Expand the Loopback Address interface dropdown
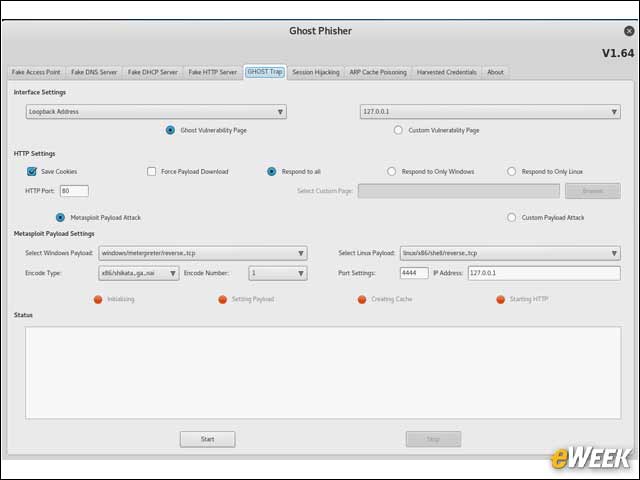The width and height of the screenshot is (640, 480). (x=156, y=112)
